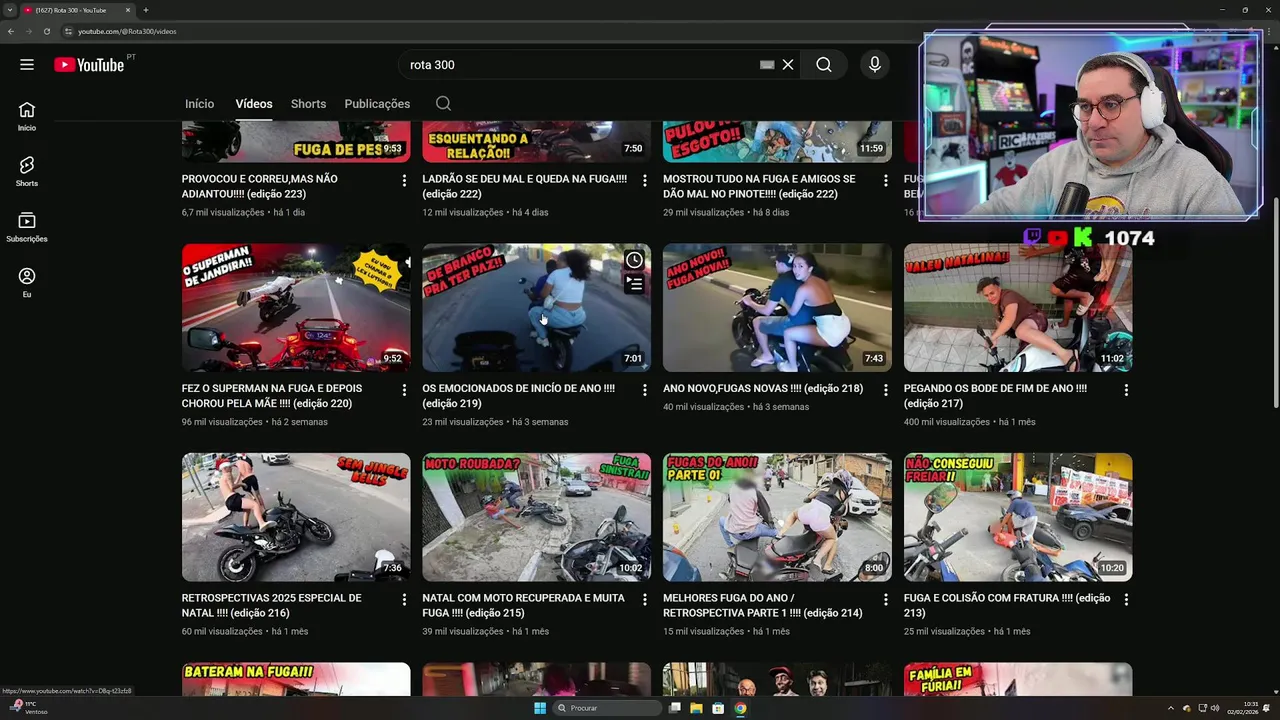Open the Publicações channel tab

tap(377, 104)
